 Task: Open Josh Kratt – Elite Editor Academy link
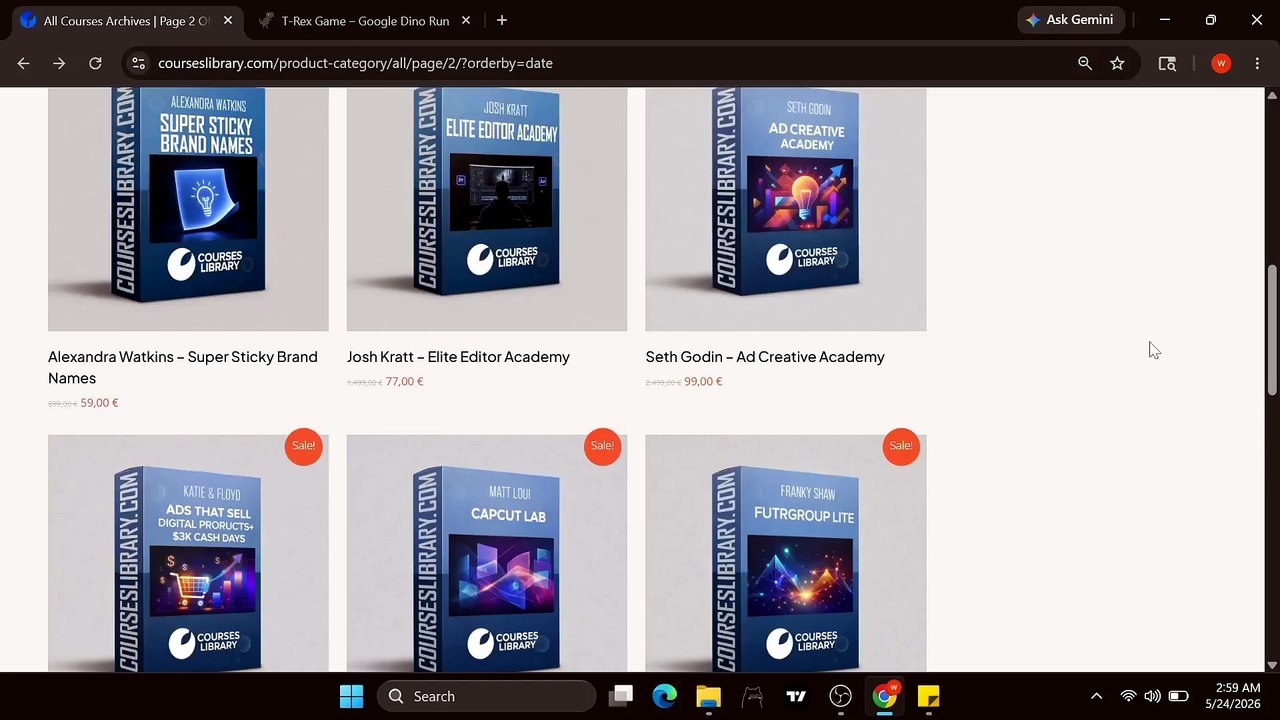[458, 357]
